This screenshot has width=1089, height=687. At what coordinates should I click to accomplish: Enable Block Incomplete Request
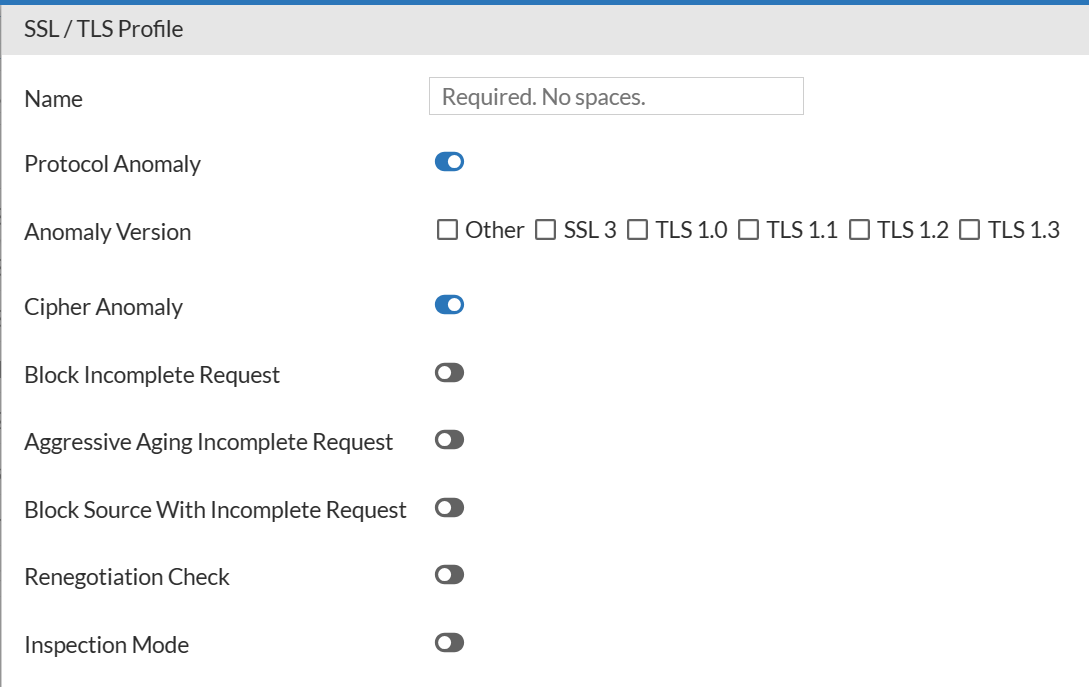point(449,372)
